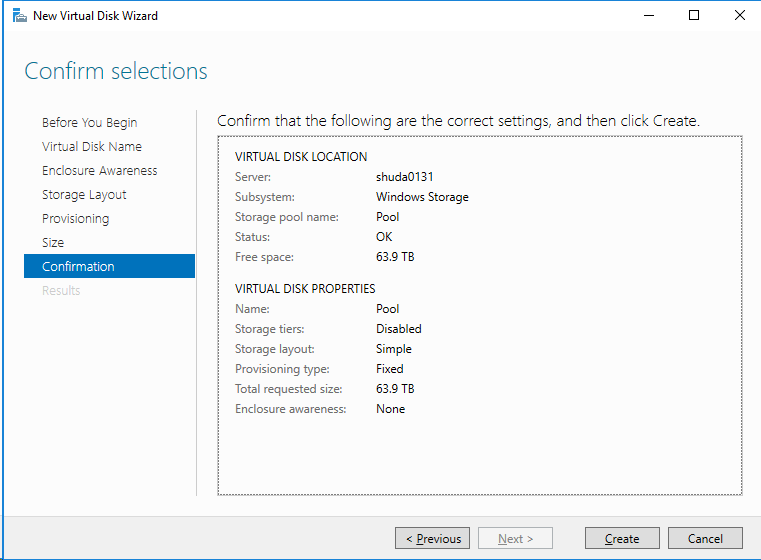Click the Total requested size value

coord(395,389)
